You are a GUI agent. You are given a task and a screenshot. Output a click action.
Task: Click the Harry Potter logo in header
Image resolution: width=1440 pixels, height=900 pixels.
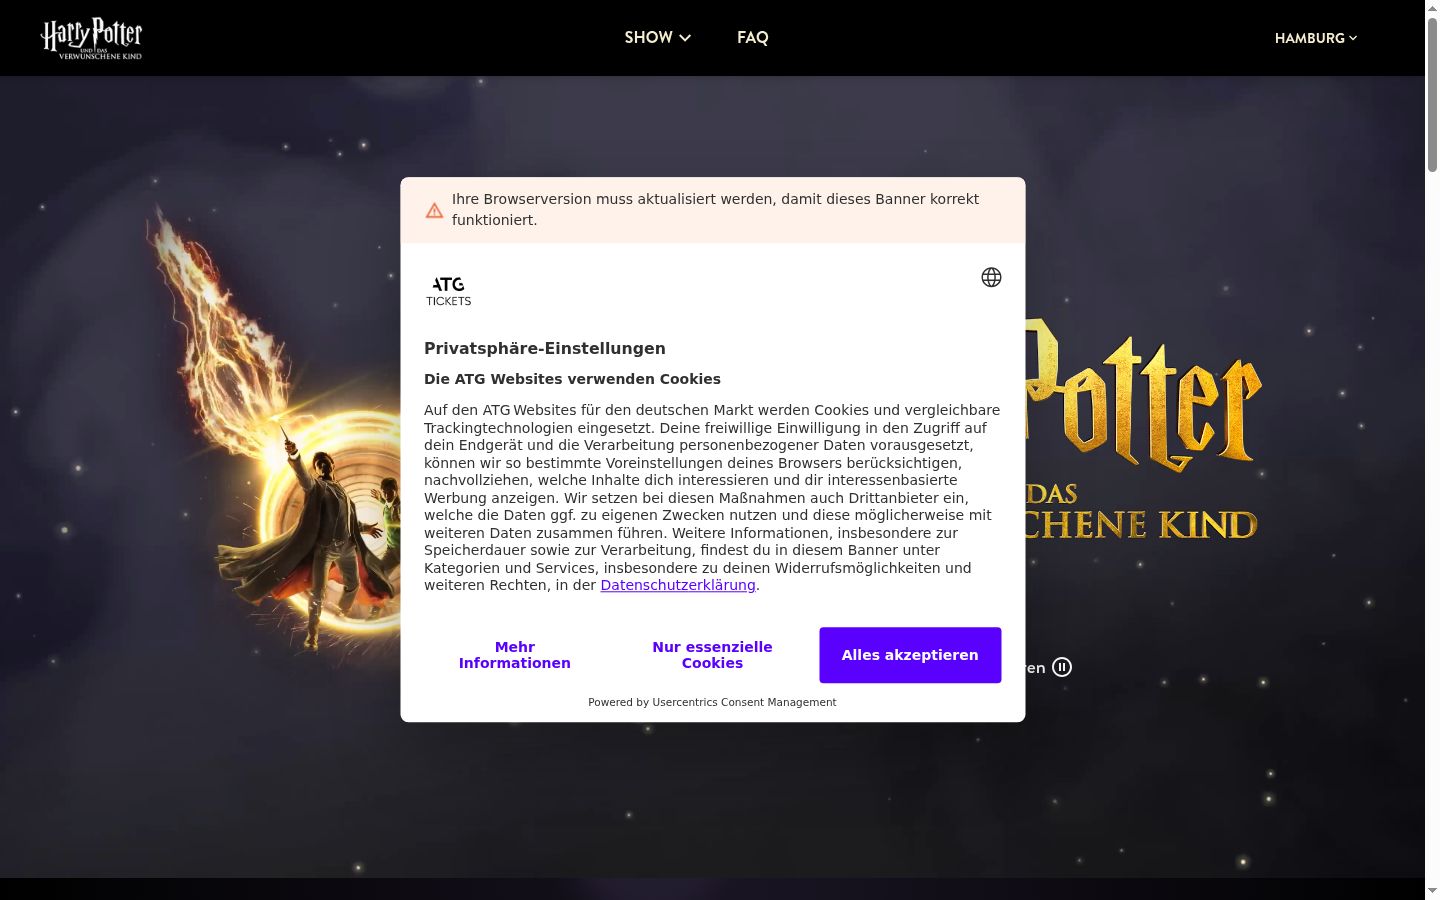(91, 38)
